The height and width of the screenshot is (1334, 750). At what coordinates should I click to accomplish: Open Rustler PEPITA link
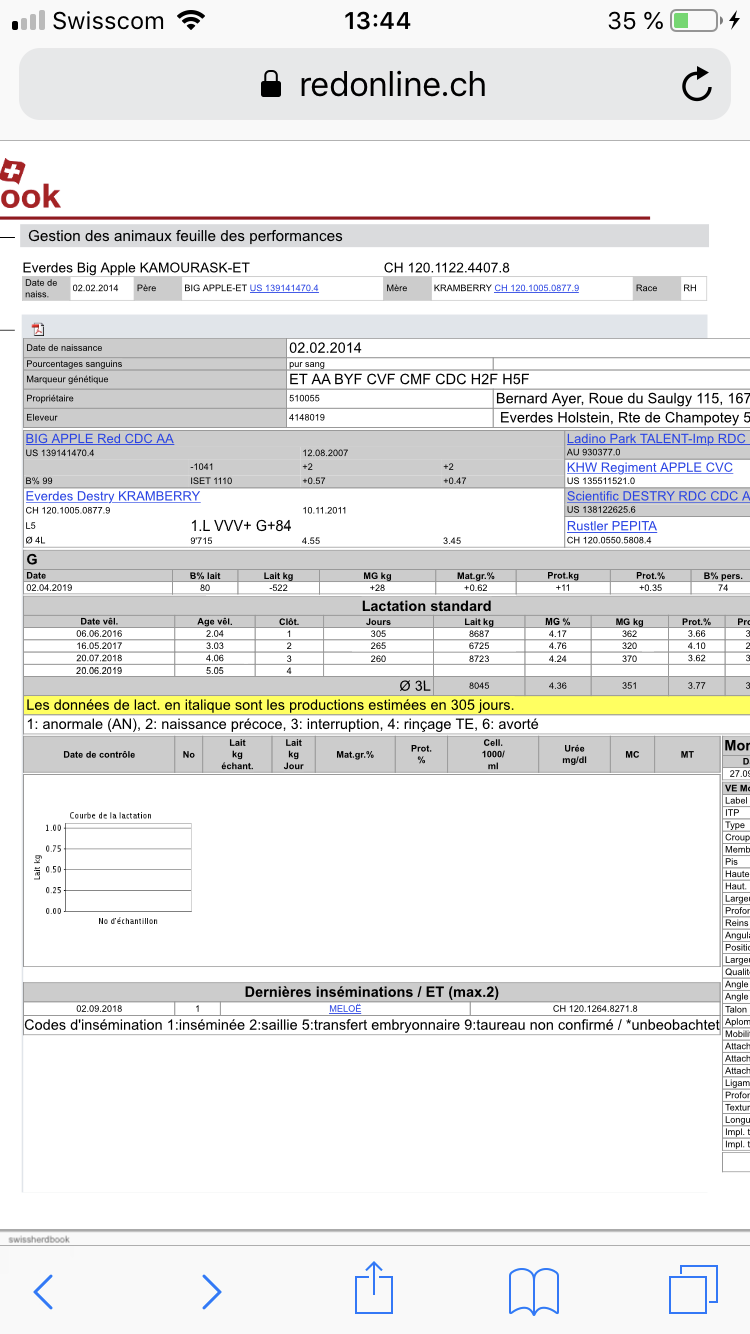pos(611,525)
